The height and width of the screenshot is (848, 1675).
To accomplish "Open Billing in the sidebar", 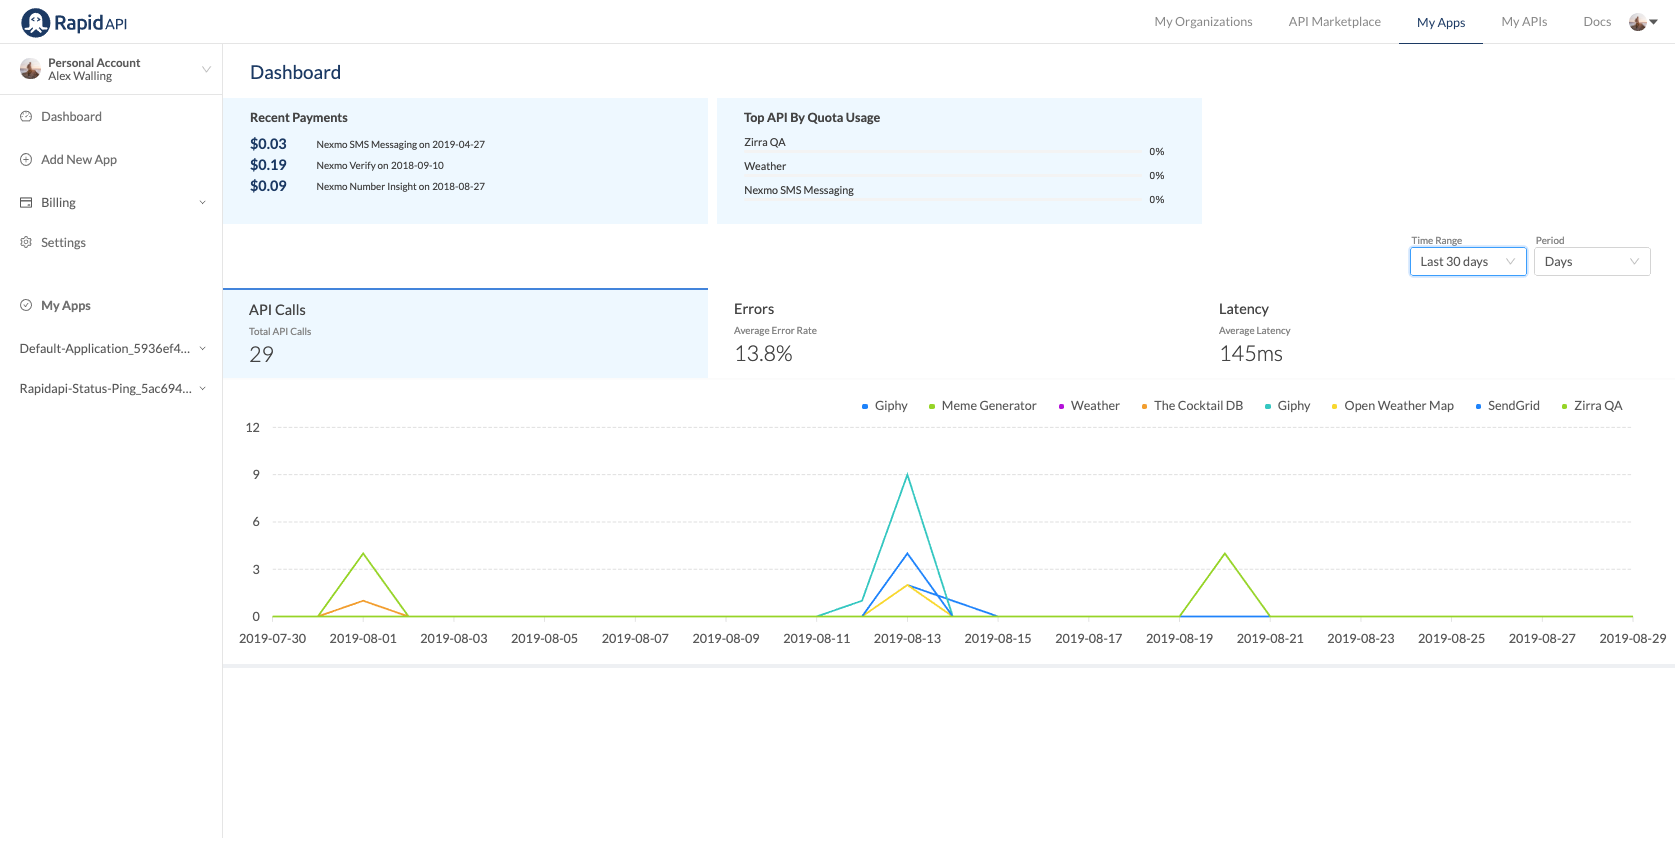I will [x=58, y=203].
